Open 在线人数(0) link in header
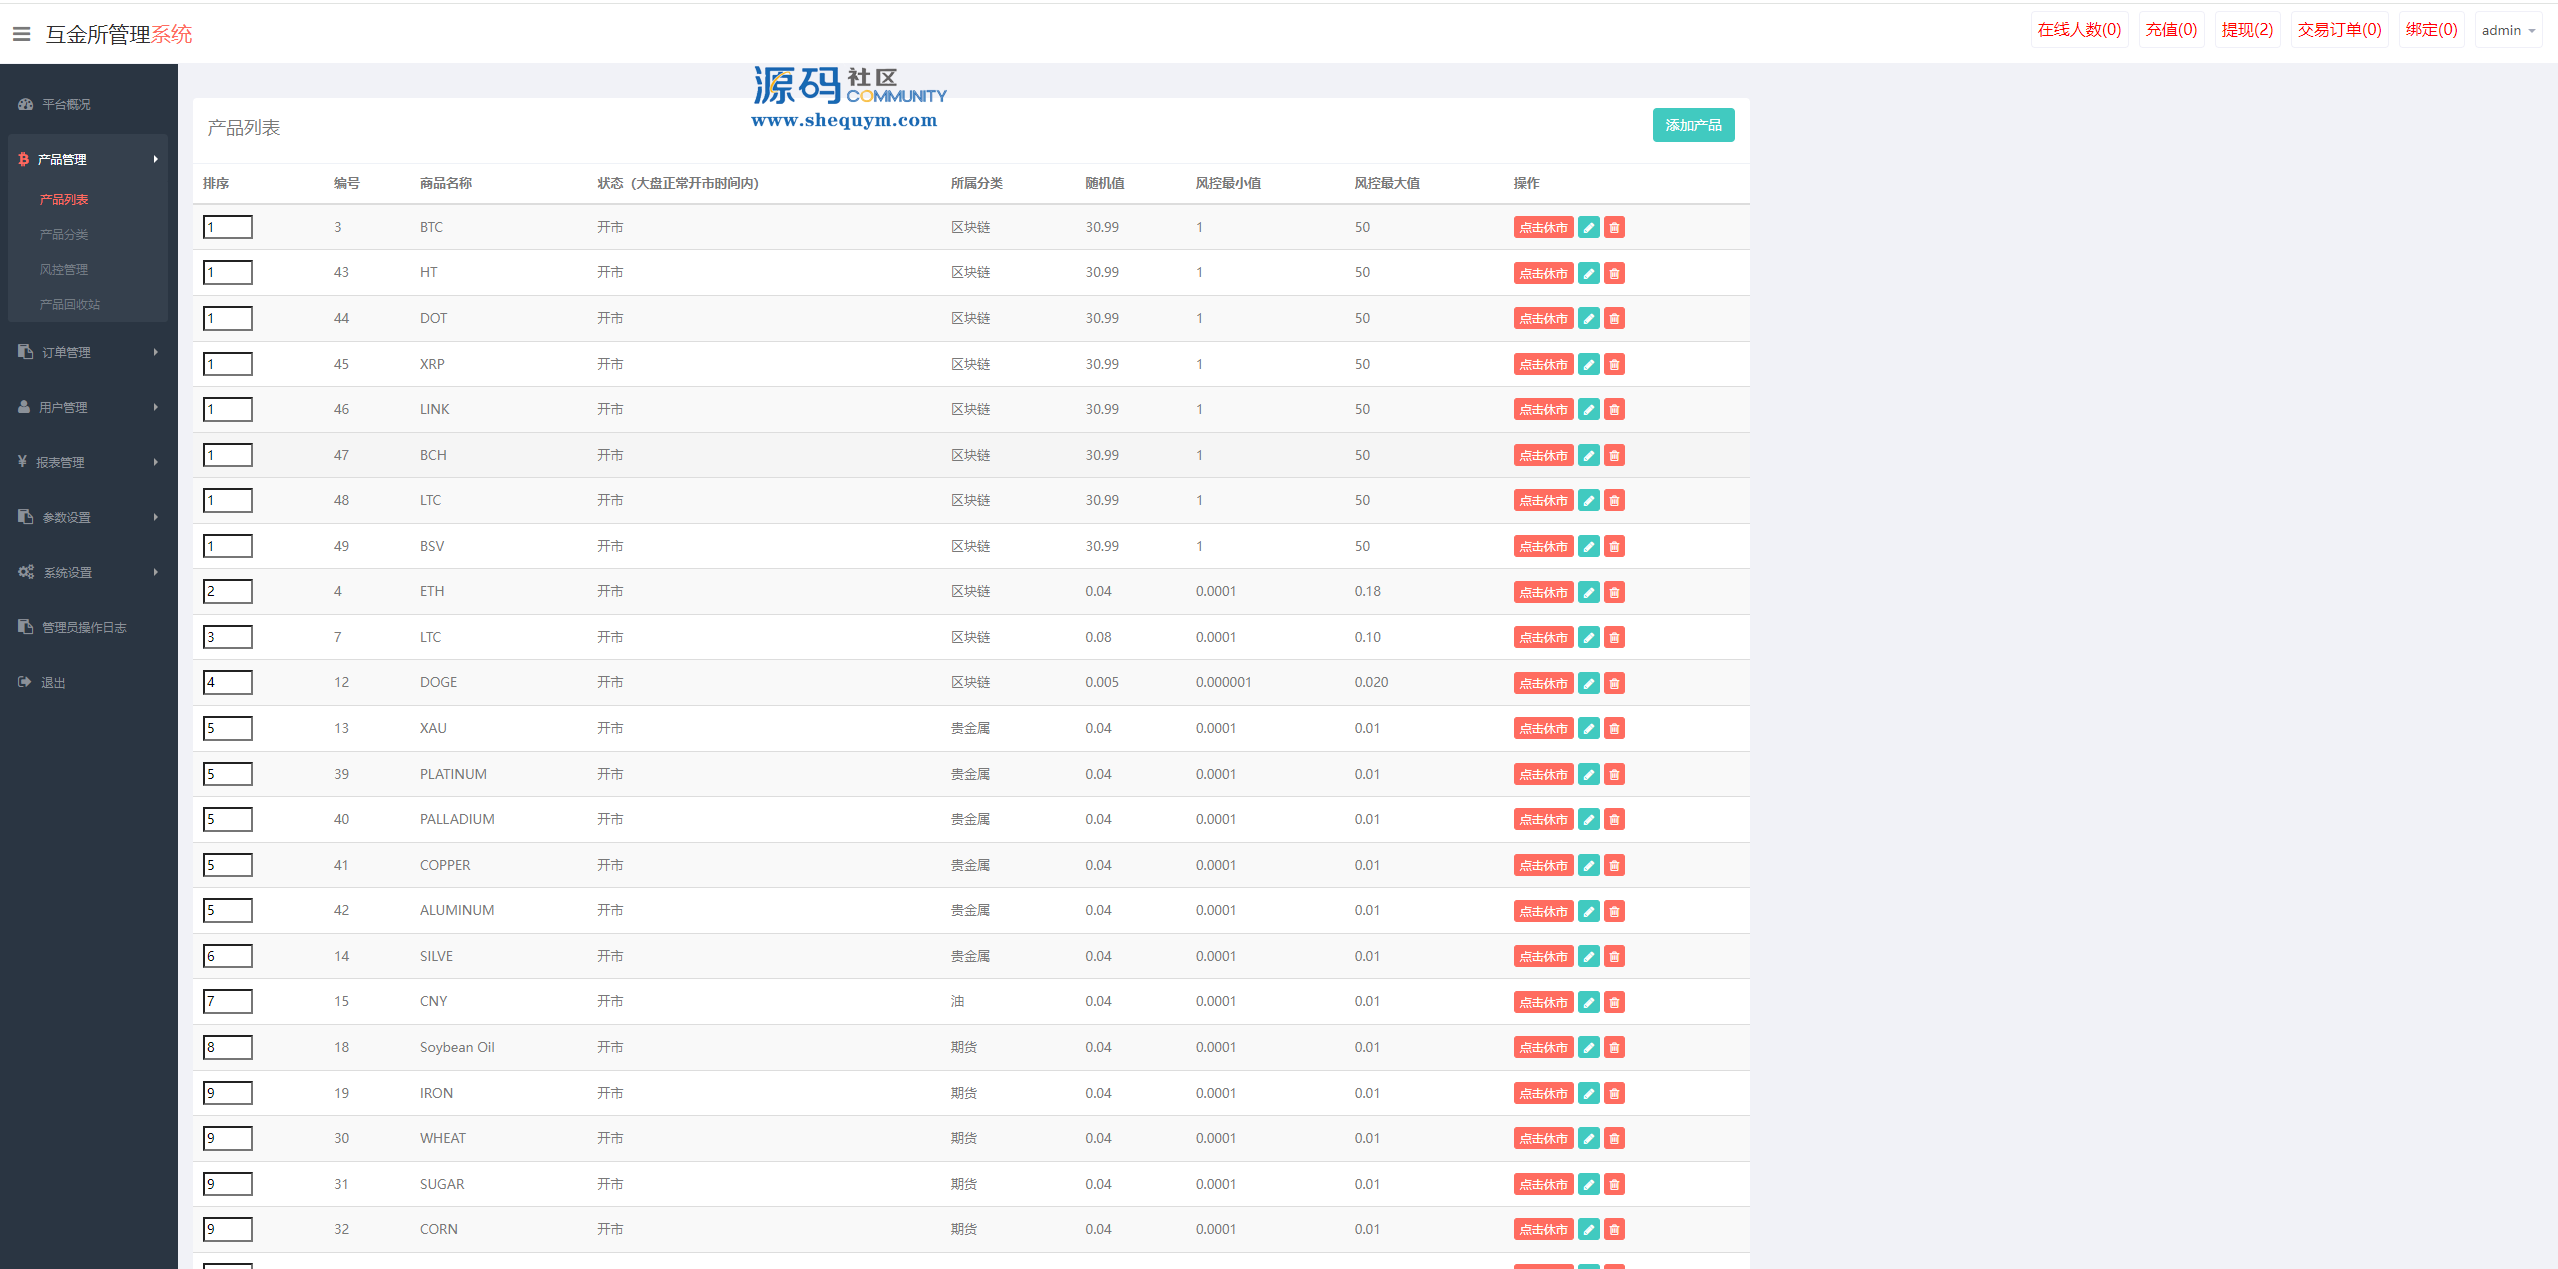2558x1269 pixels. click(x=2079, y=30)
